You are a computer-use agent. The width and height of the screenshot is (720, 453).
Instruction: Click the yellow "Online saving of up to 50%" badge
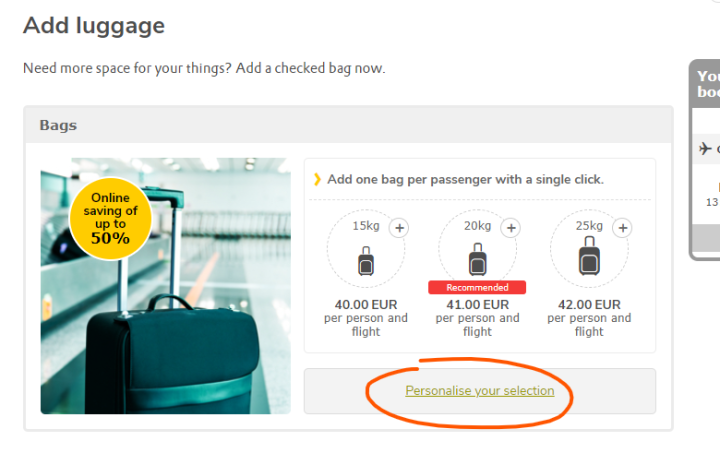click(110, 218)
